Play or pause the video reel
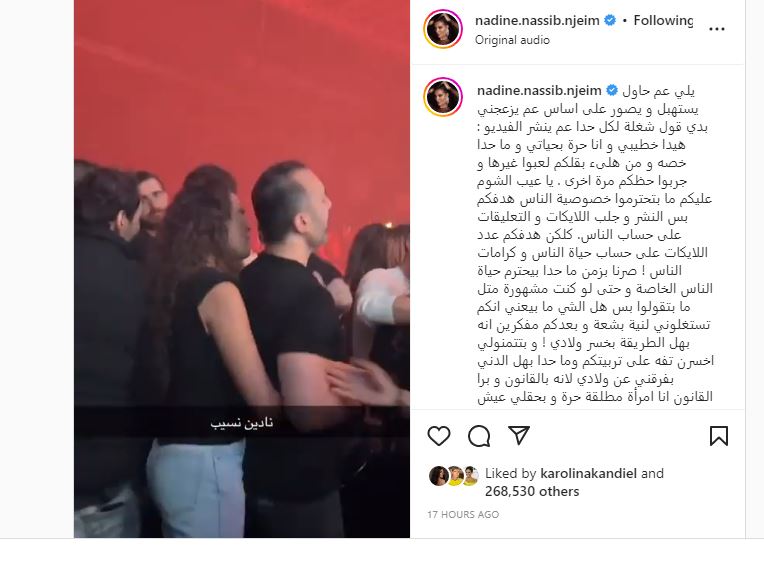Screen dimensions: 764x571 [x=242, y=269]
